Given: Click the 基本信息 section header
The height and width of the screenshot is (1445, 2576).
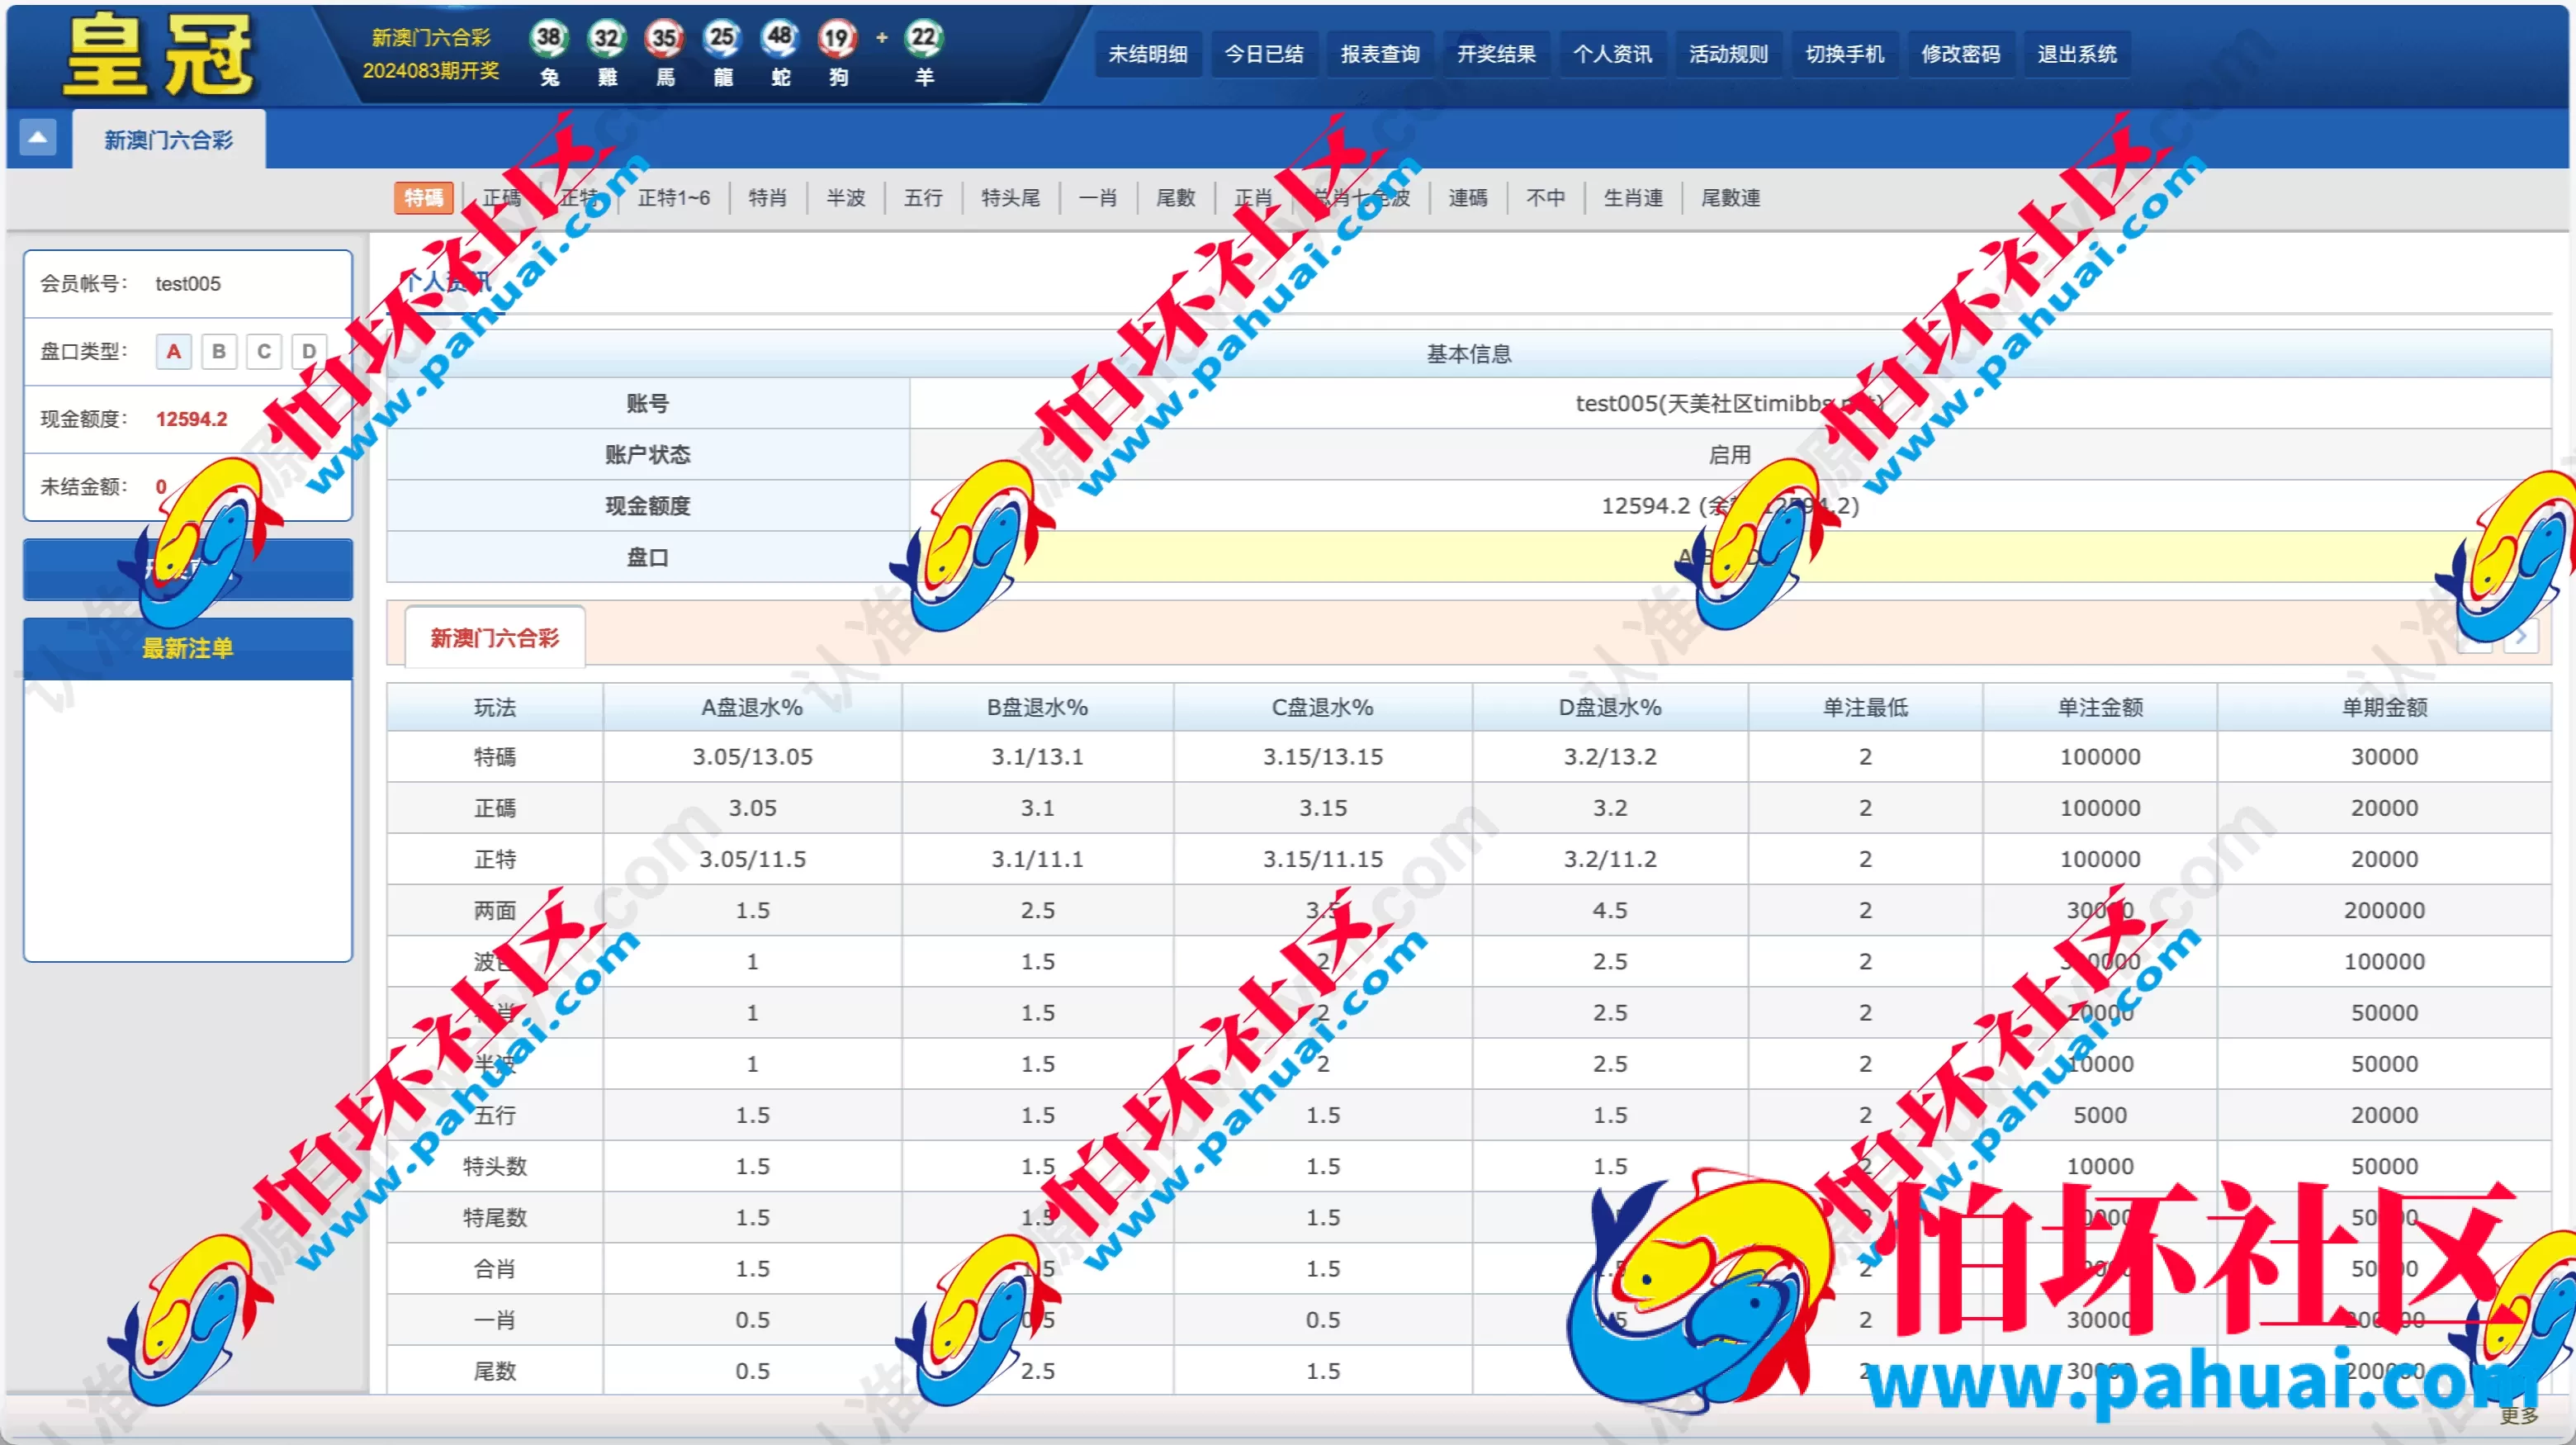Looking at the screenshot, I should click(x=1469, y=354).
